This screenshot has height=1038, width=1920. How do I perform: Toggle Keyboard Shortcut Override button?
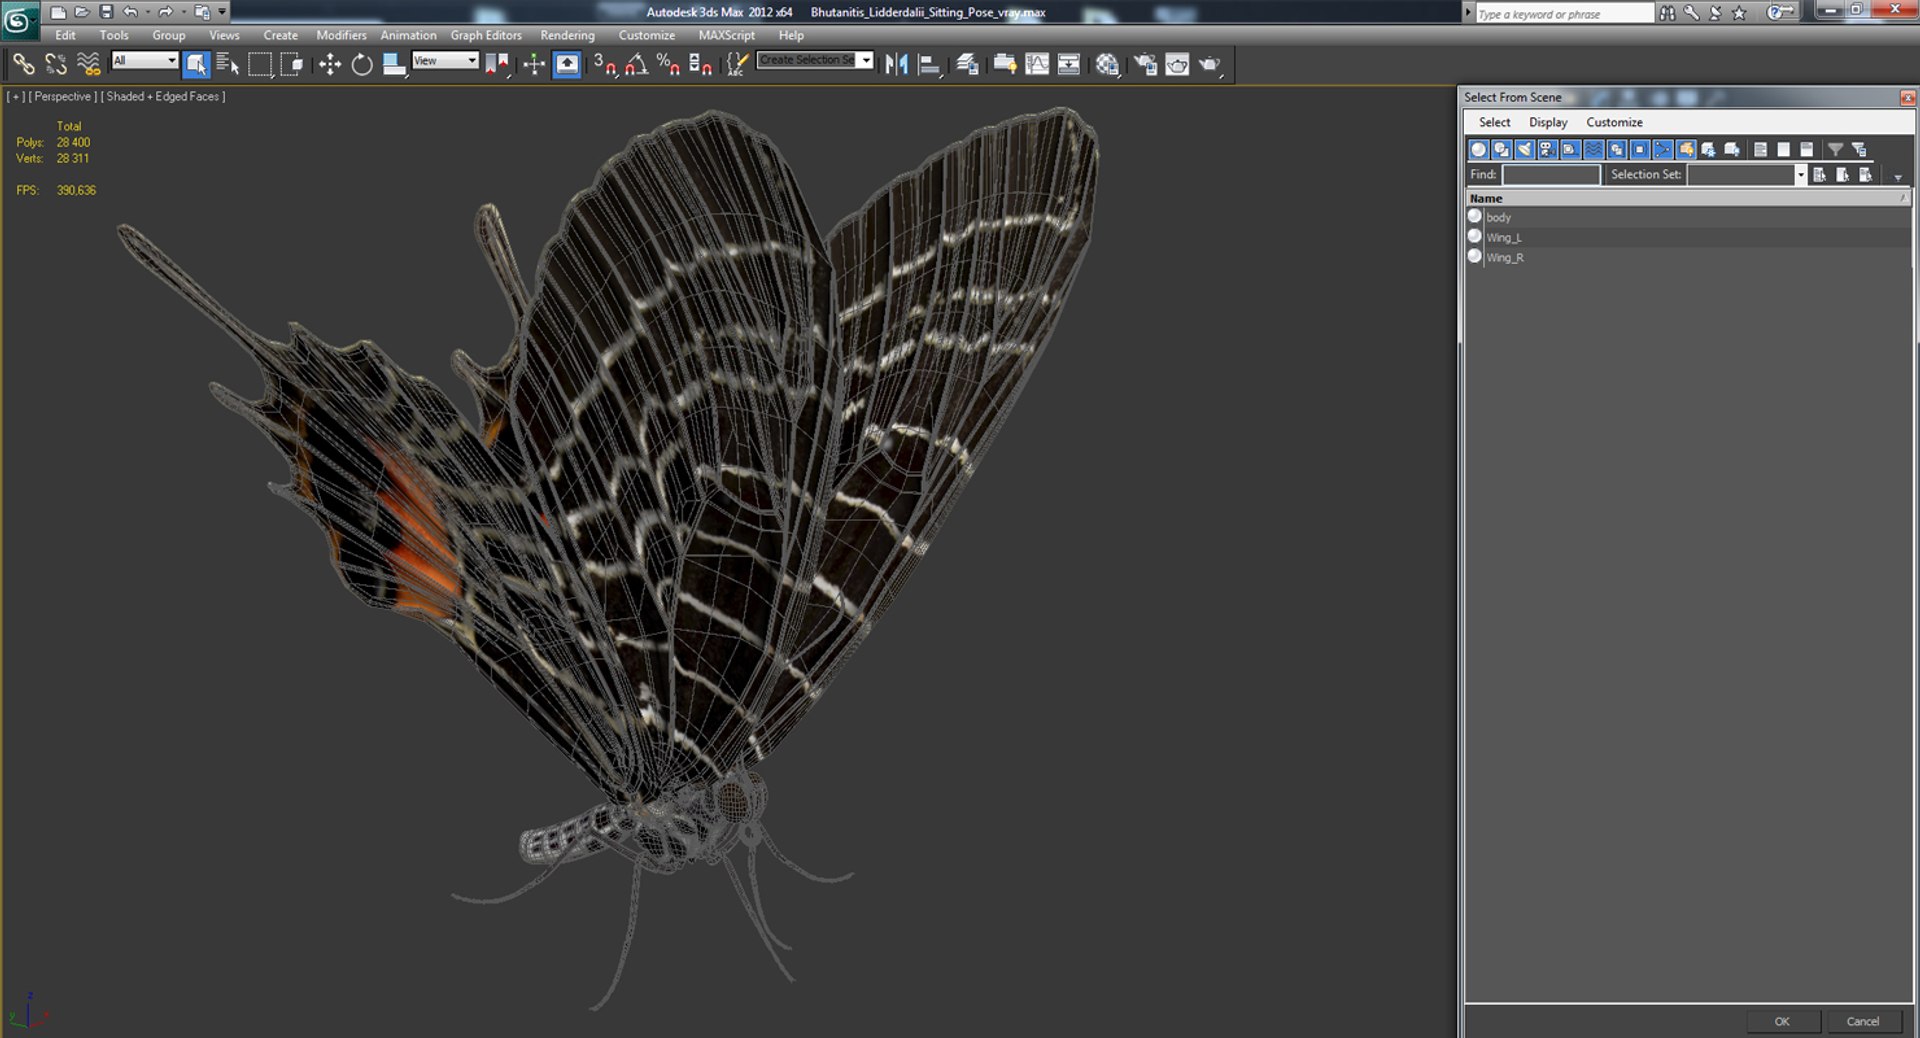coord(567,65)
